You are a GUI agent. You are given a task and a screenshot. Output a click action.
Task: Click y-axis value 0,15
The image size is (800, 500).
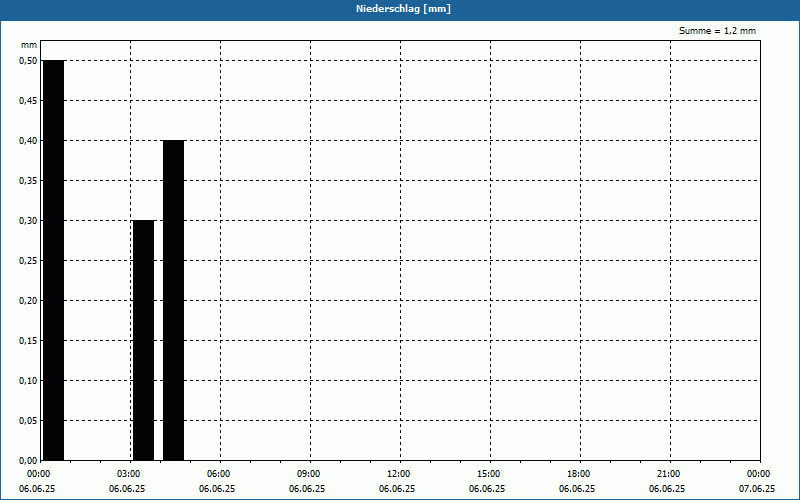coord(28,341)
